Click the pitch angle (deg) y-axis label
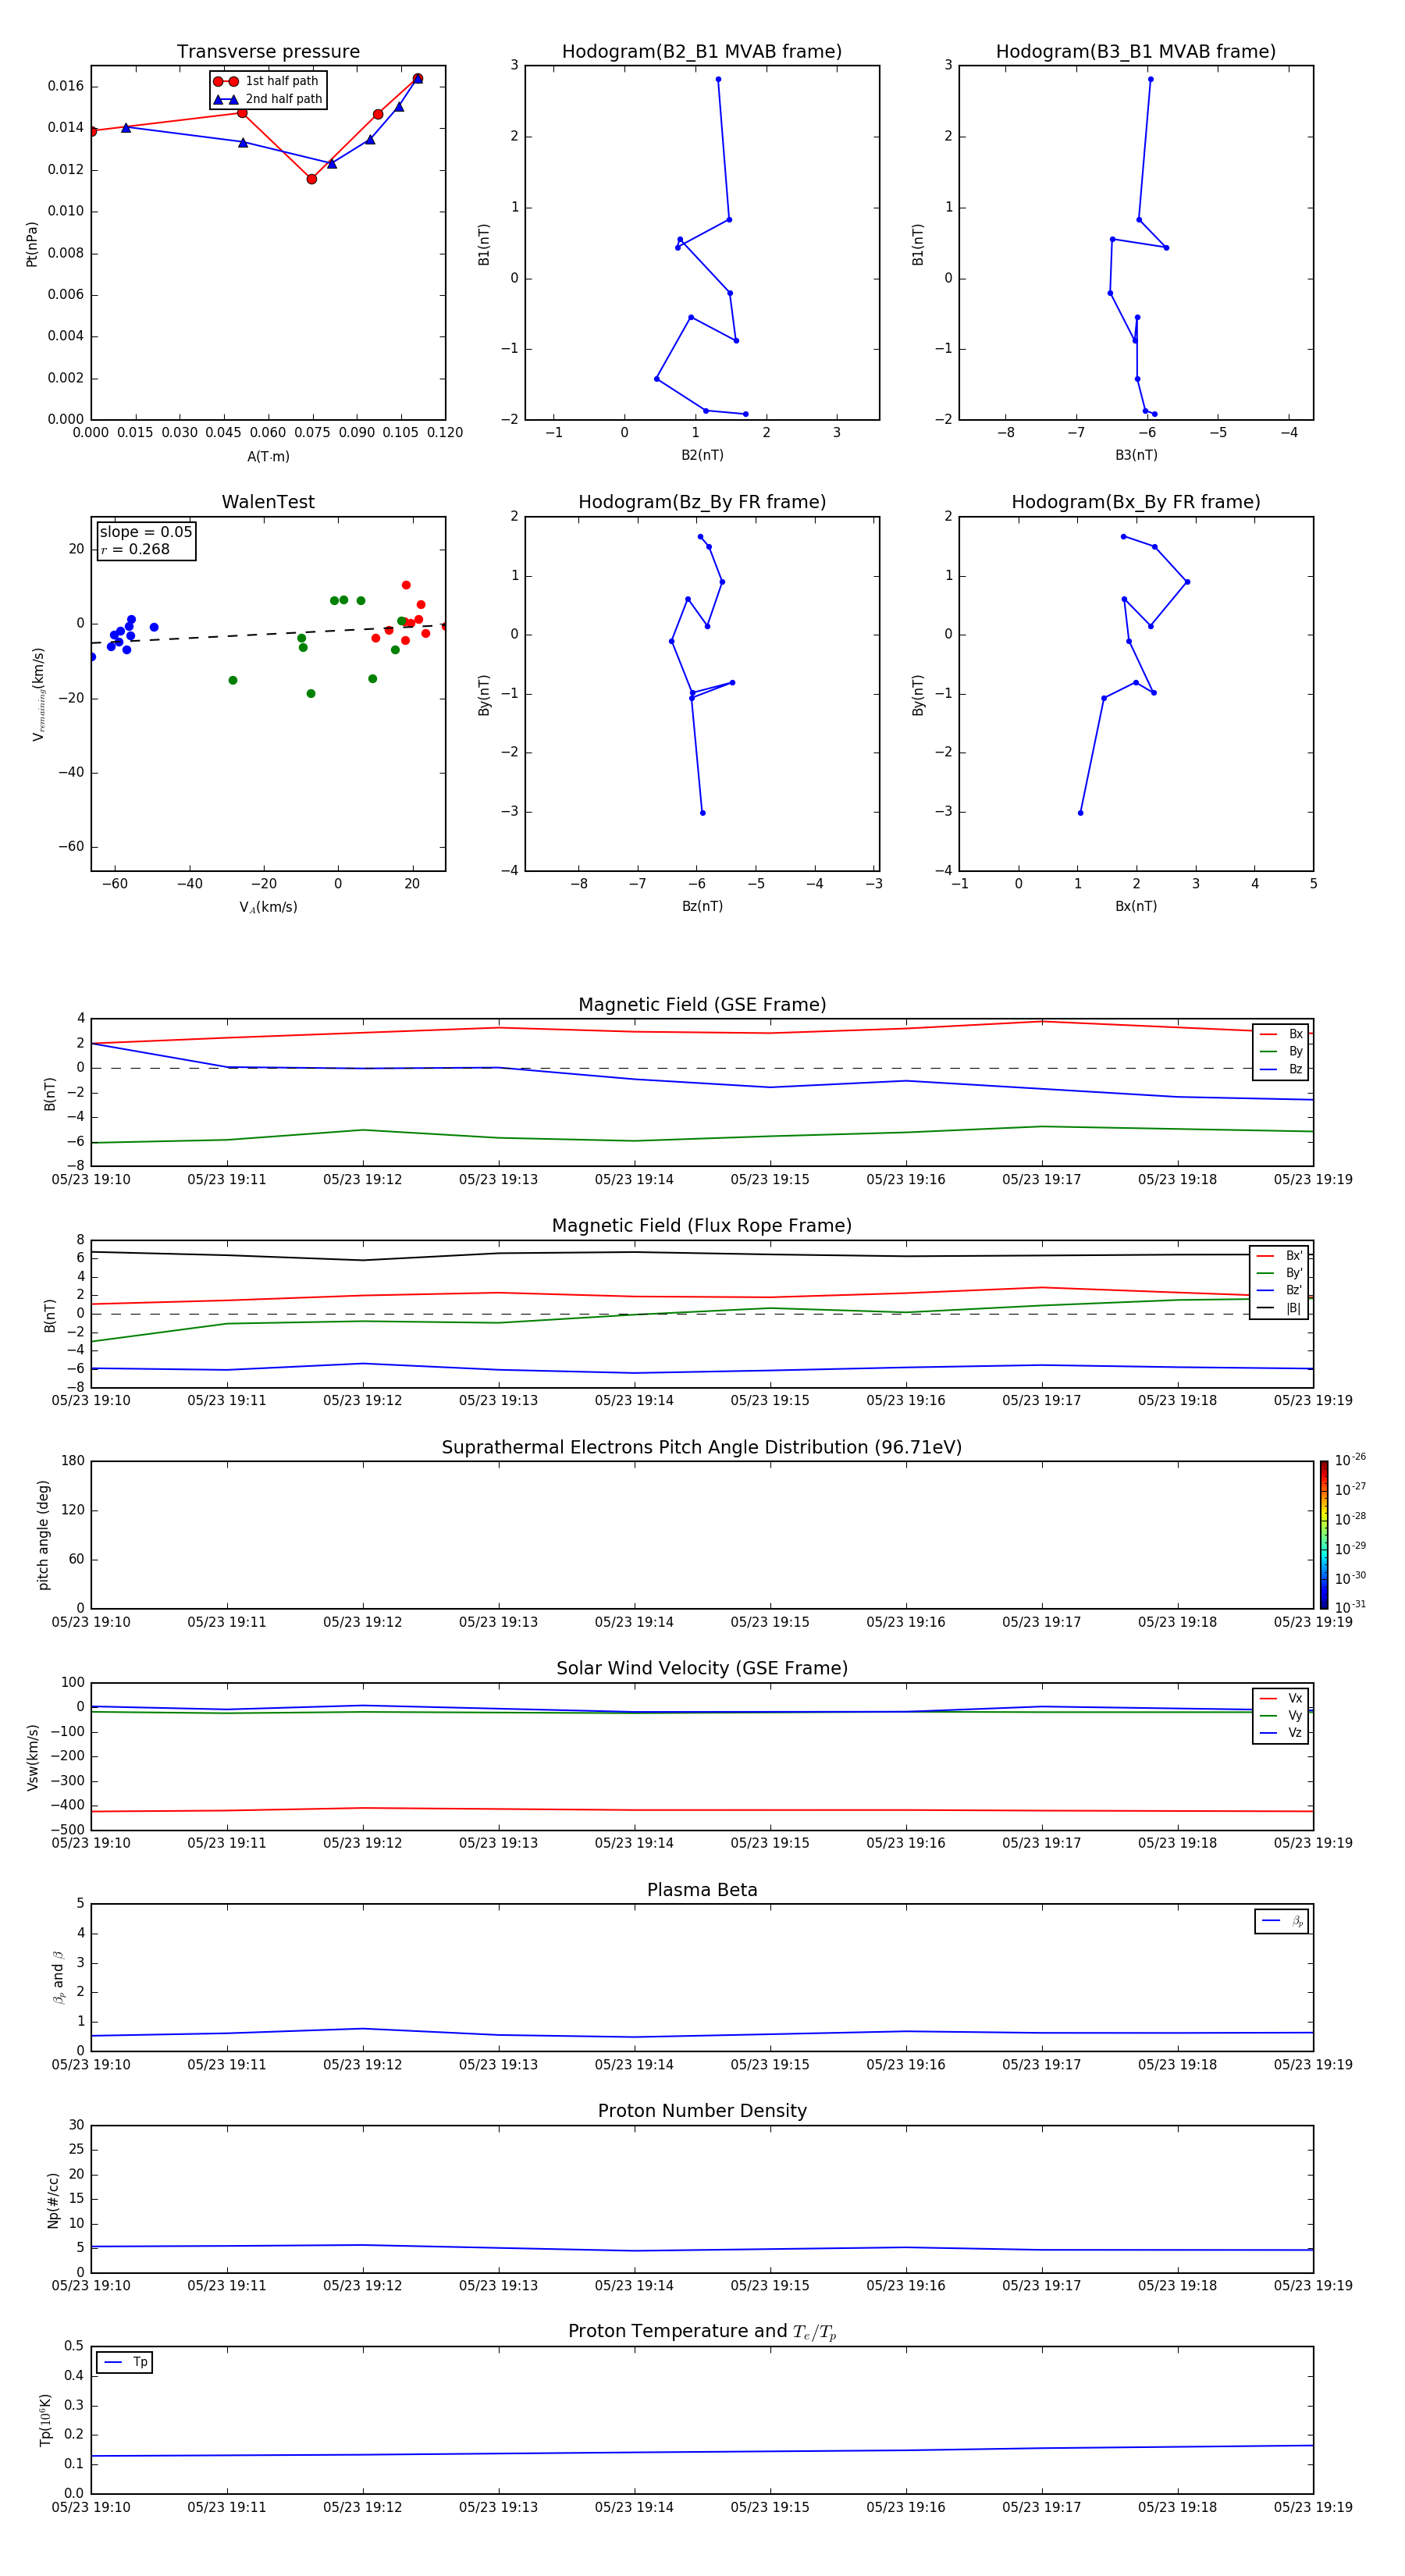 [x=43, y=1535]
